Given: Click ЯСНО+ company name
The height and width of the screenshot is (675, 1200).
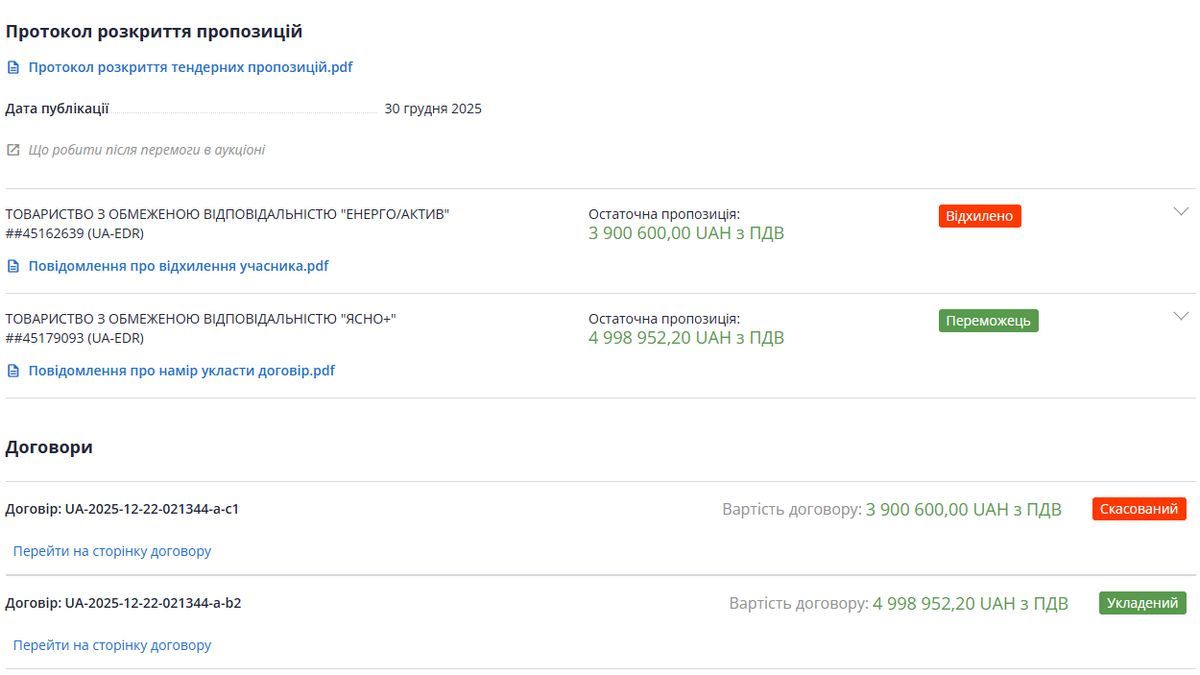Looking at the screenshot, I should tap(201, 318).
